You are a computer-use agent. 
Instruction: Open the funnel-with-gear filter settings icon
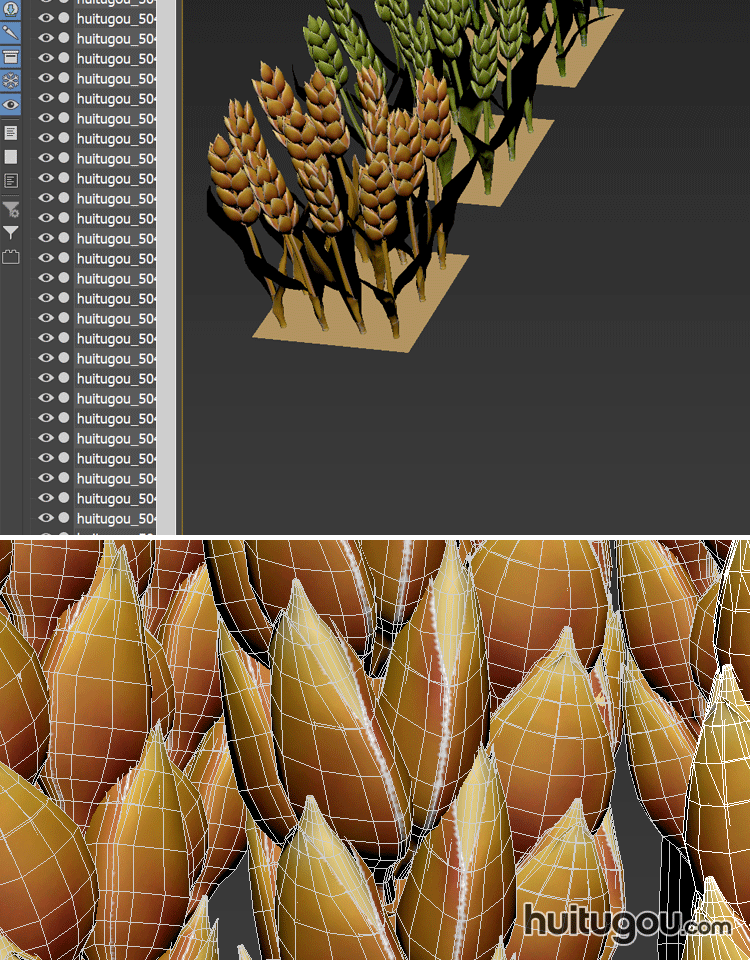click(x=10, y=209)
